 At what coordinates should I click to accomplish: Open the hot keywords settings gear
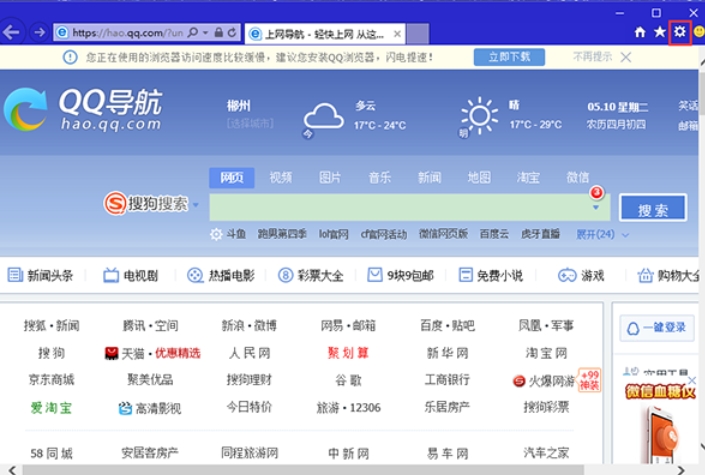[x=216, y=234]
